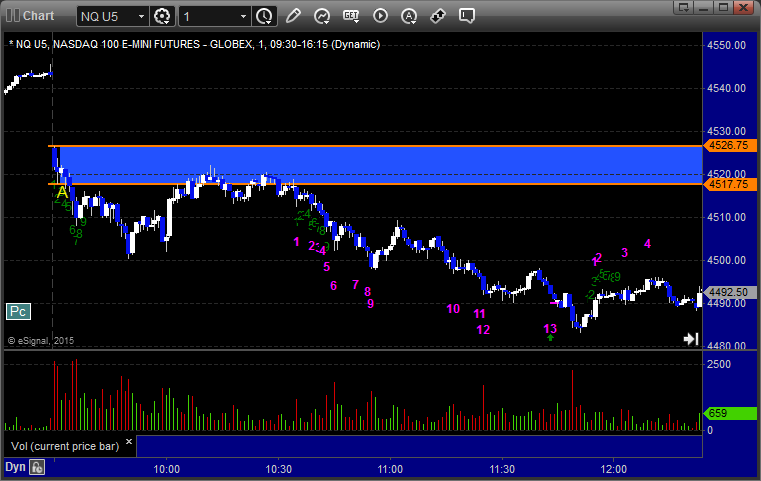
Task: Click the 659 volume value marker
Action: tap(730, 414)
